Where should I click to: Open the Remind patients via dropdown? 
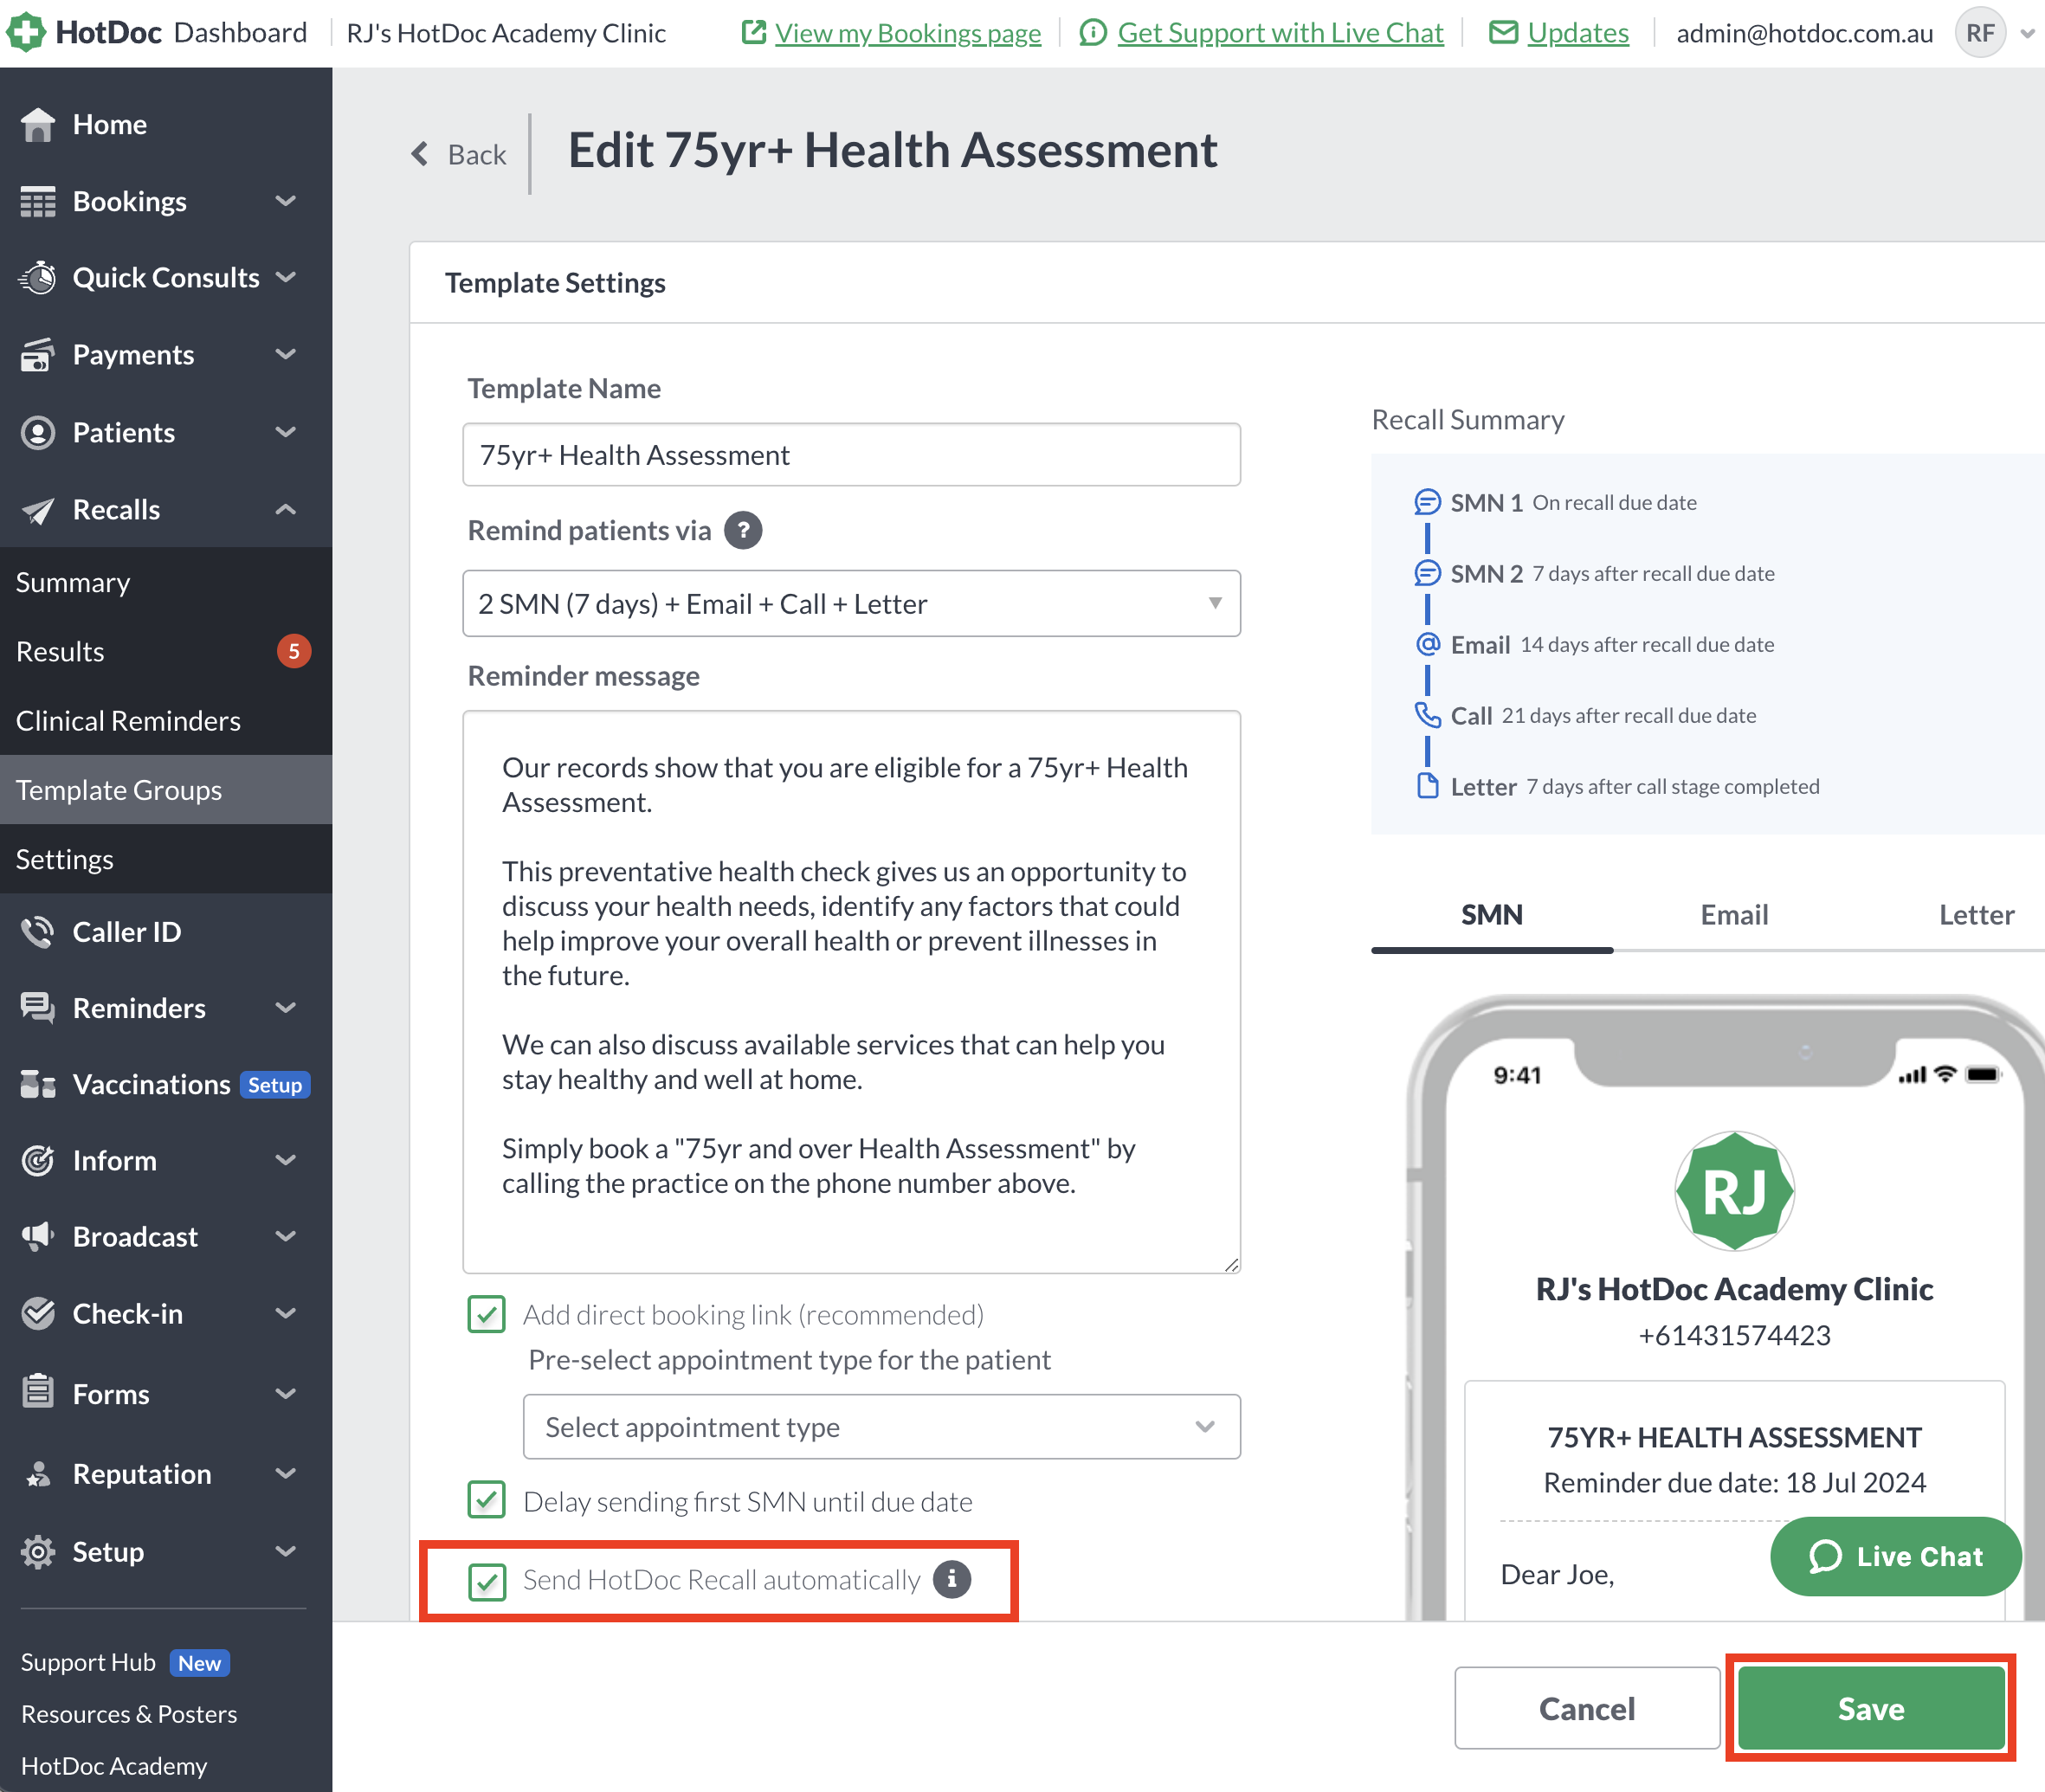[851, 603]
